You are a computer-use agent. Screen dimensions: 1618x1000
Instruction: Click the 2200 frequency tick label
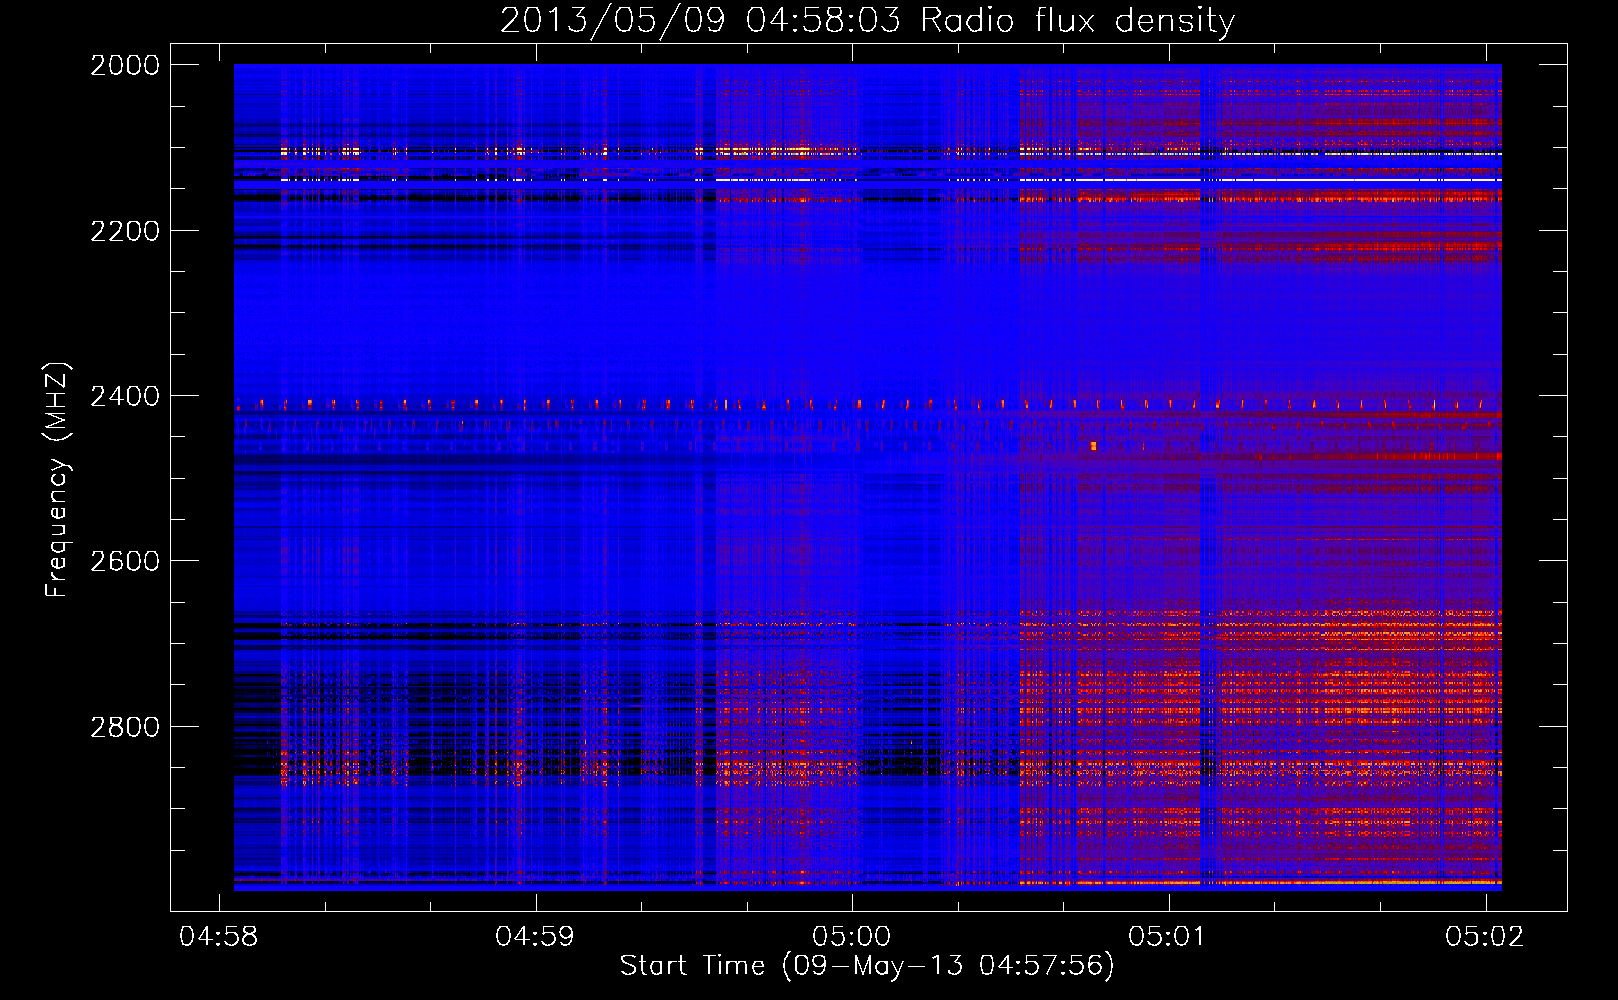coord(125,231)
